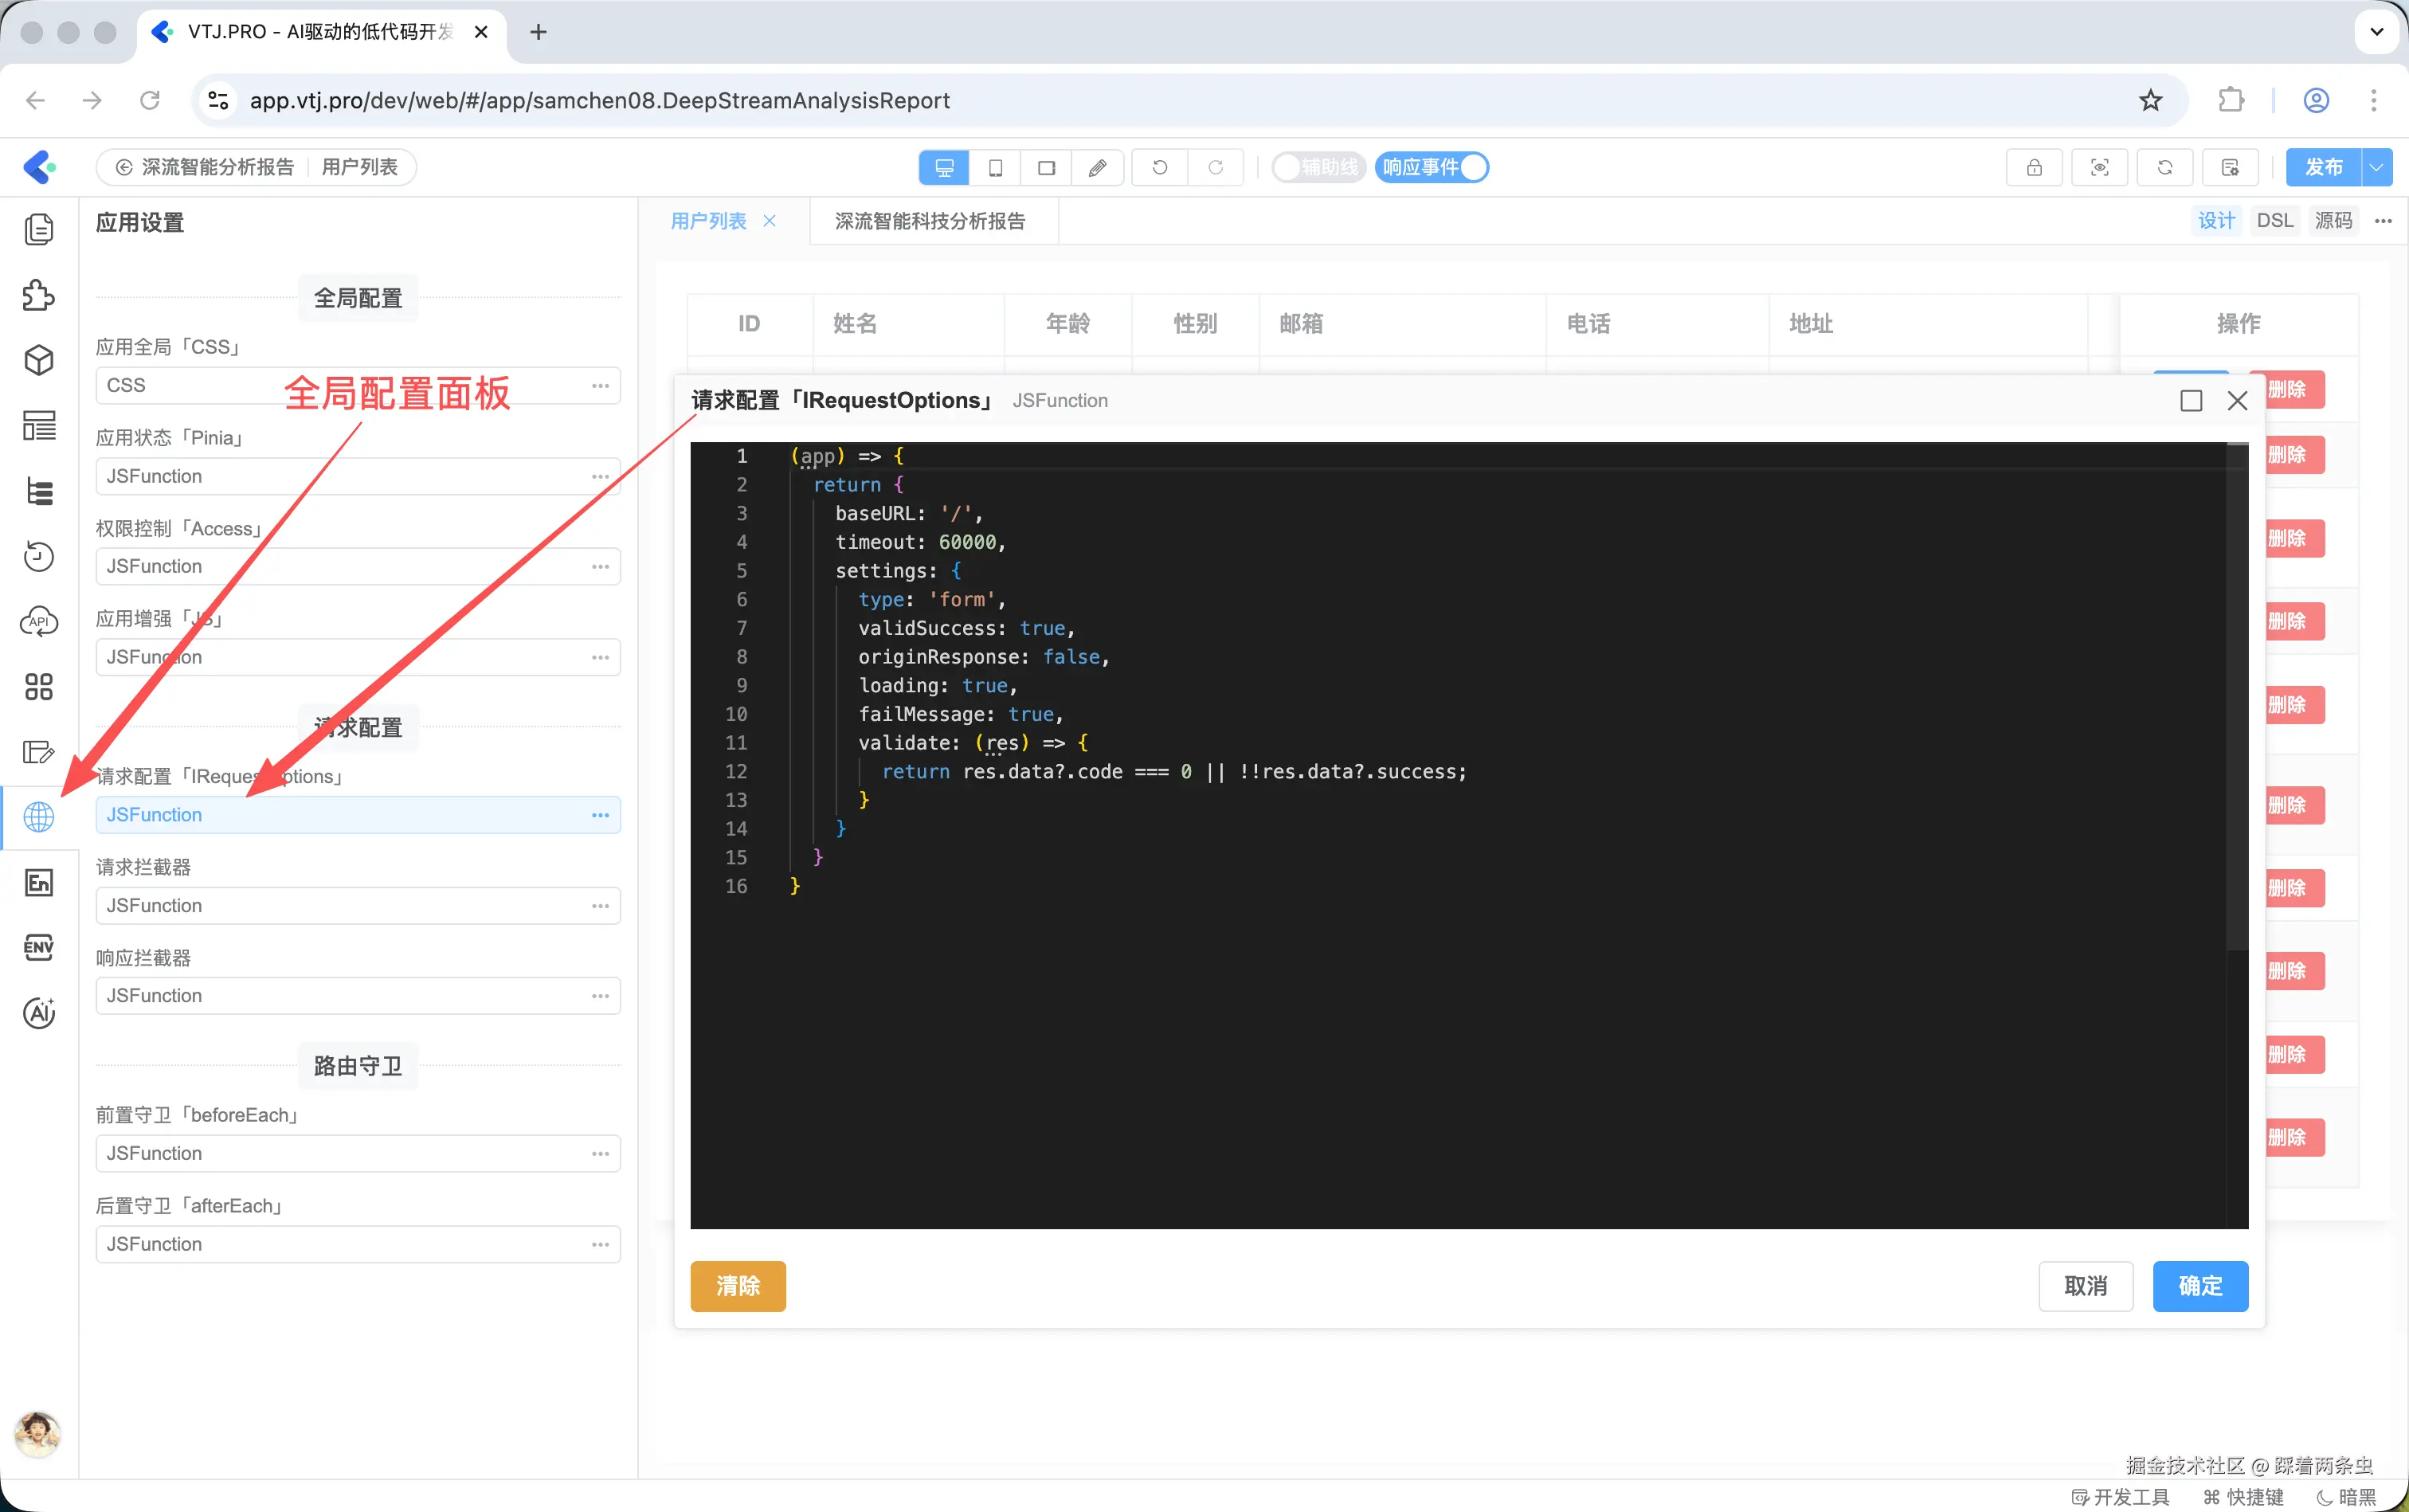Select the tablet device preview icon
2409x1512 pixels.
click(x=995, y=168)
